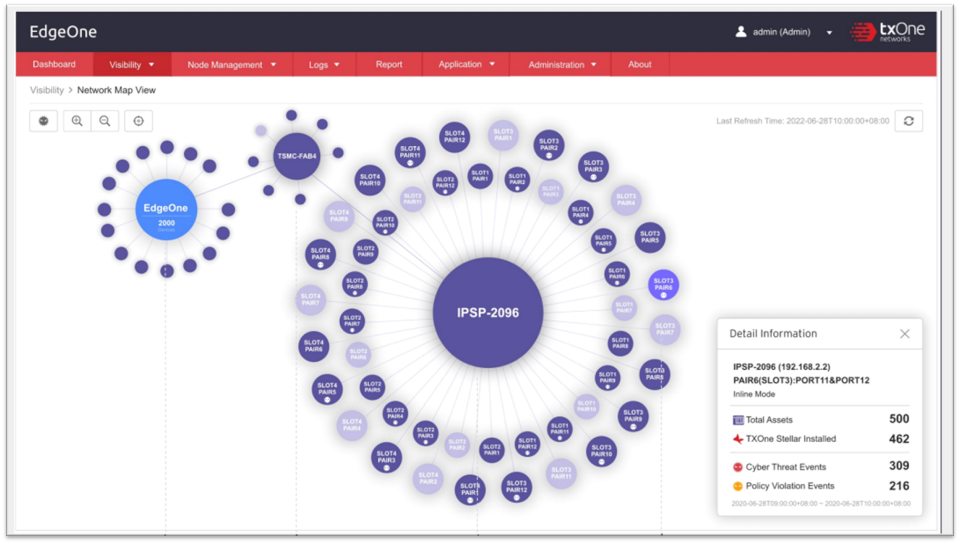This screenshot has width=960, height=544.
Task: Click the Last Refresh Time text
Action: click(803, 121)
